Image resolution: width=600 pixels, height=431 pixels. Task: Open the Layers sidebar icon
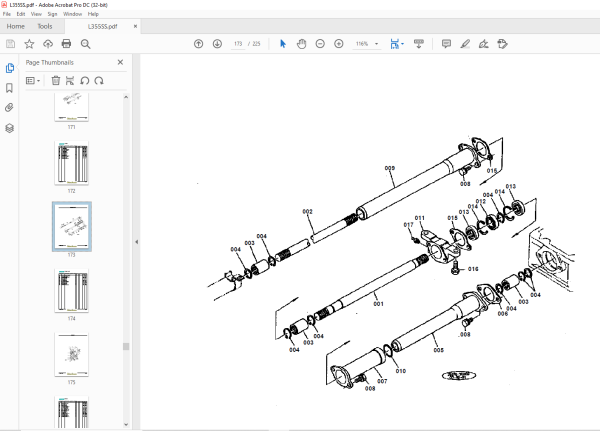coord(10,128)
